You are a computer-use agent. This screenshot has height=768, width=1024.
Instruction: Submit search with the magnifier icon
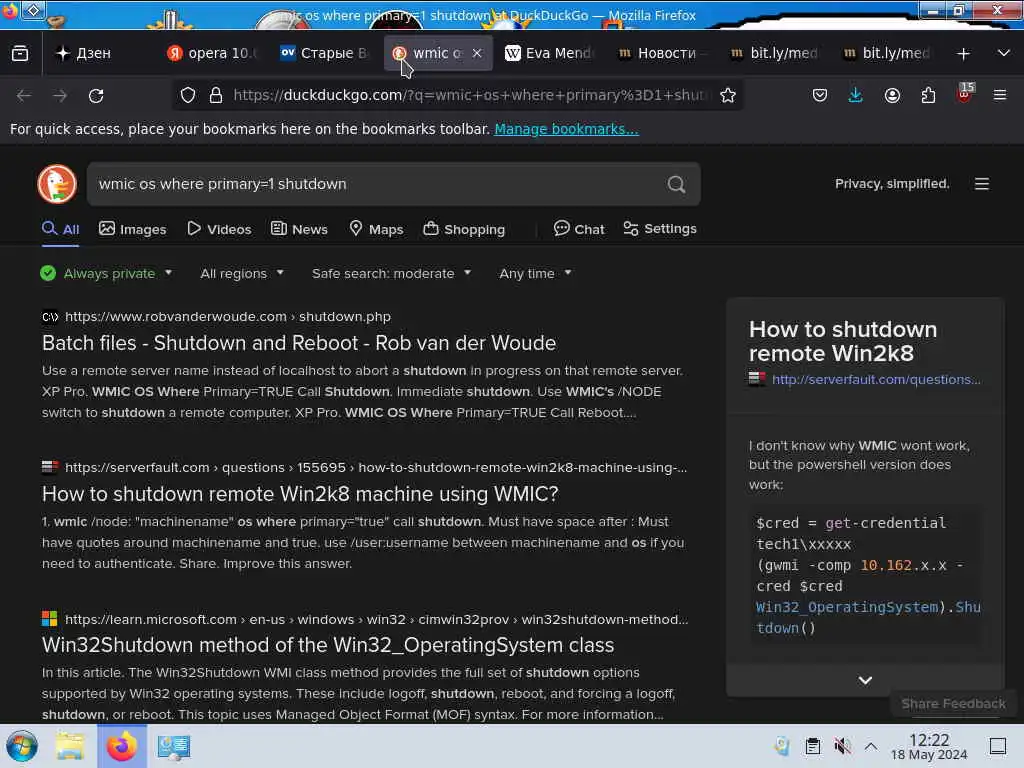(x=677, y=184)
